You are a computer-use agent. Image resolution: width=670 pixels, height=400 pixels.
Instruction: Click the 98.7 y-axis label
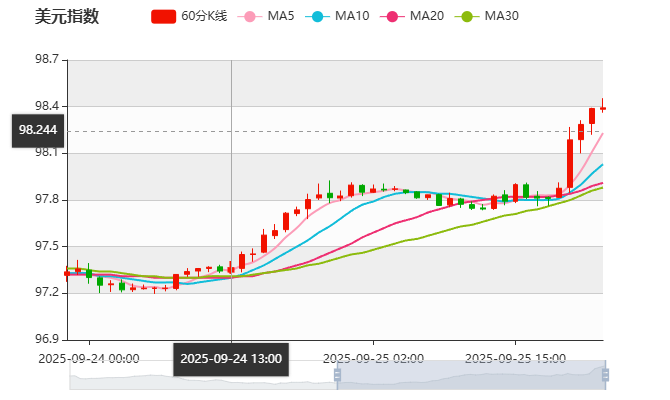click(x=49, y=61)
